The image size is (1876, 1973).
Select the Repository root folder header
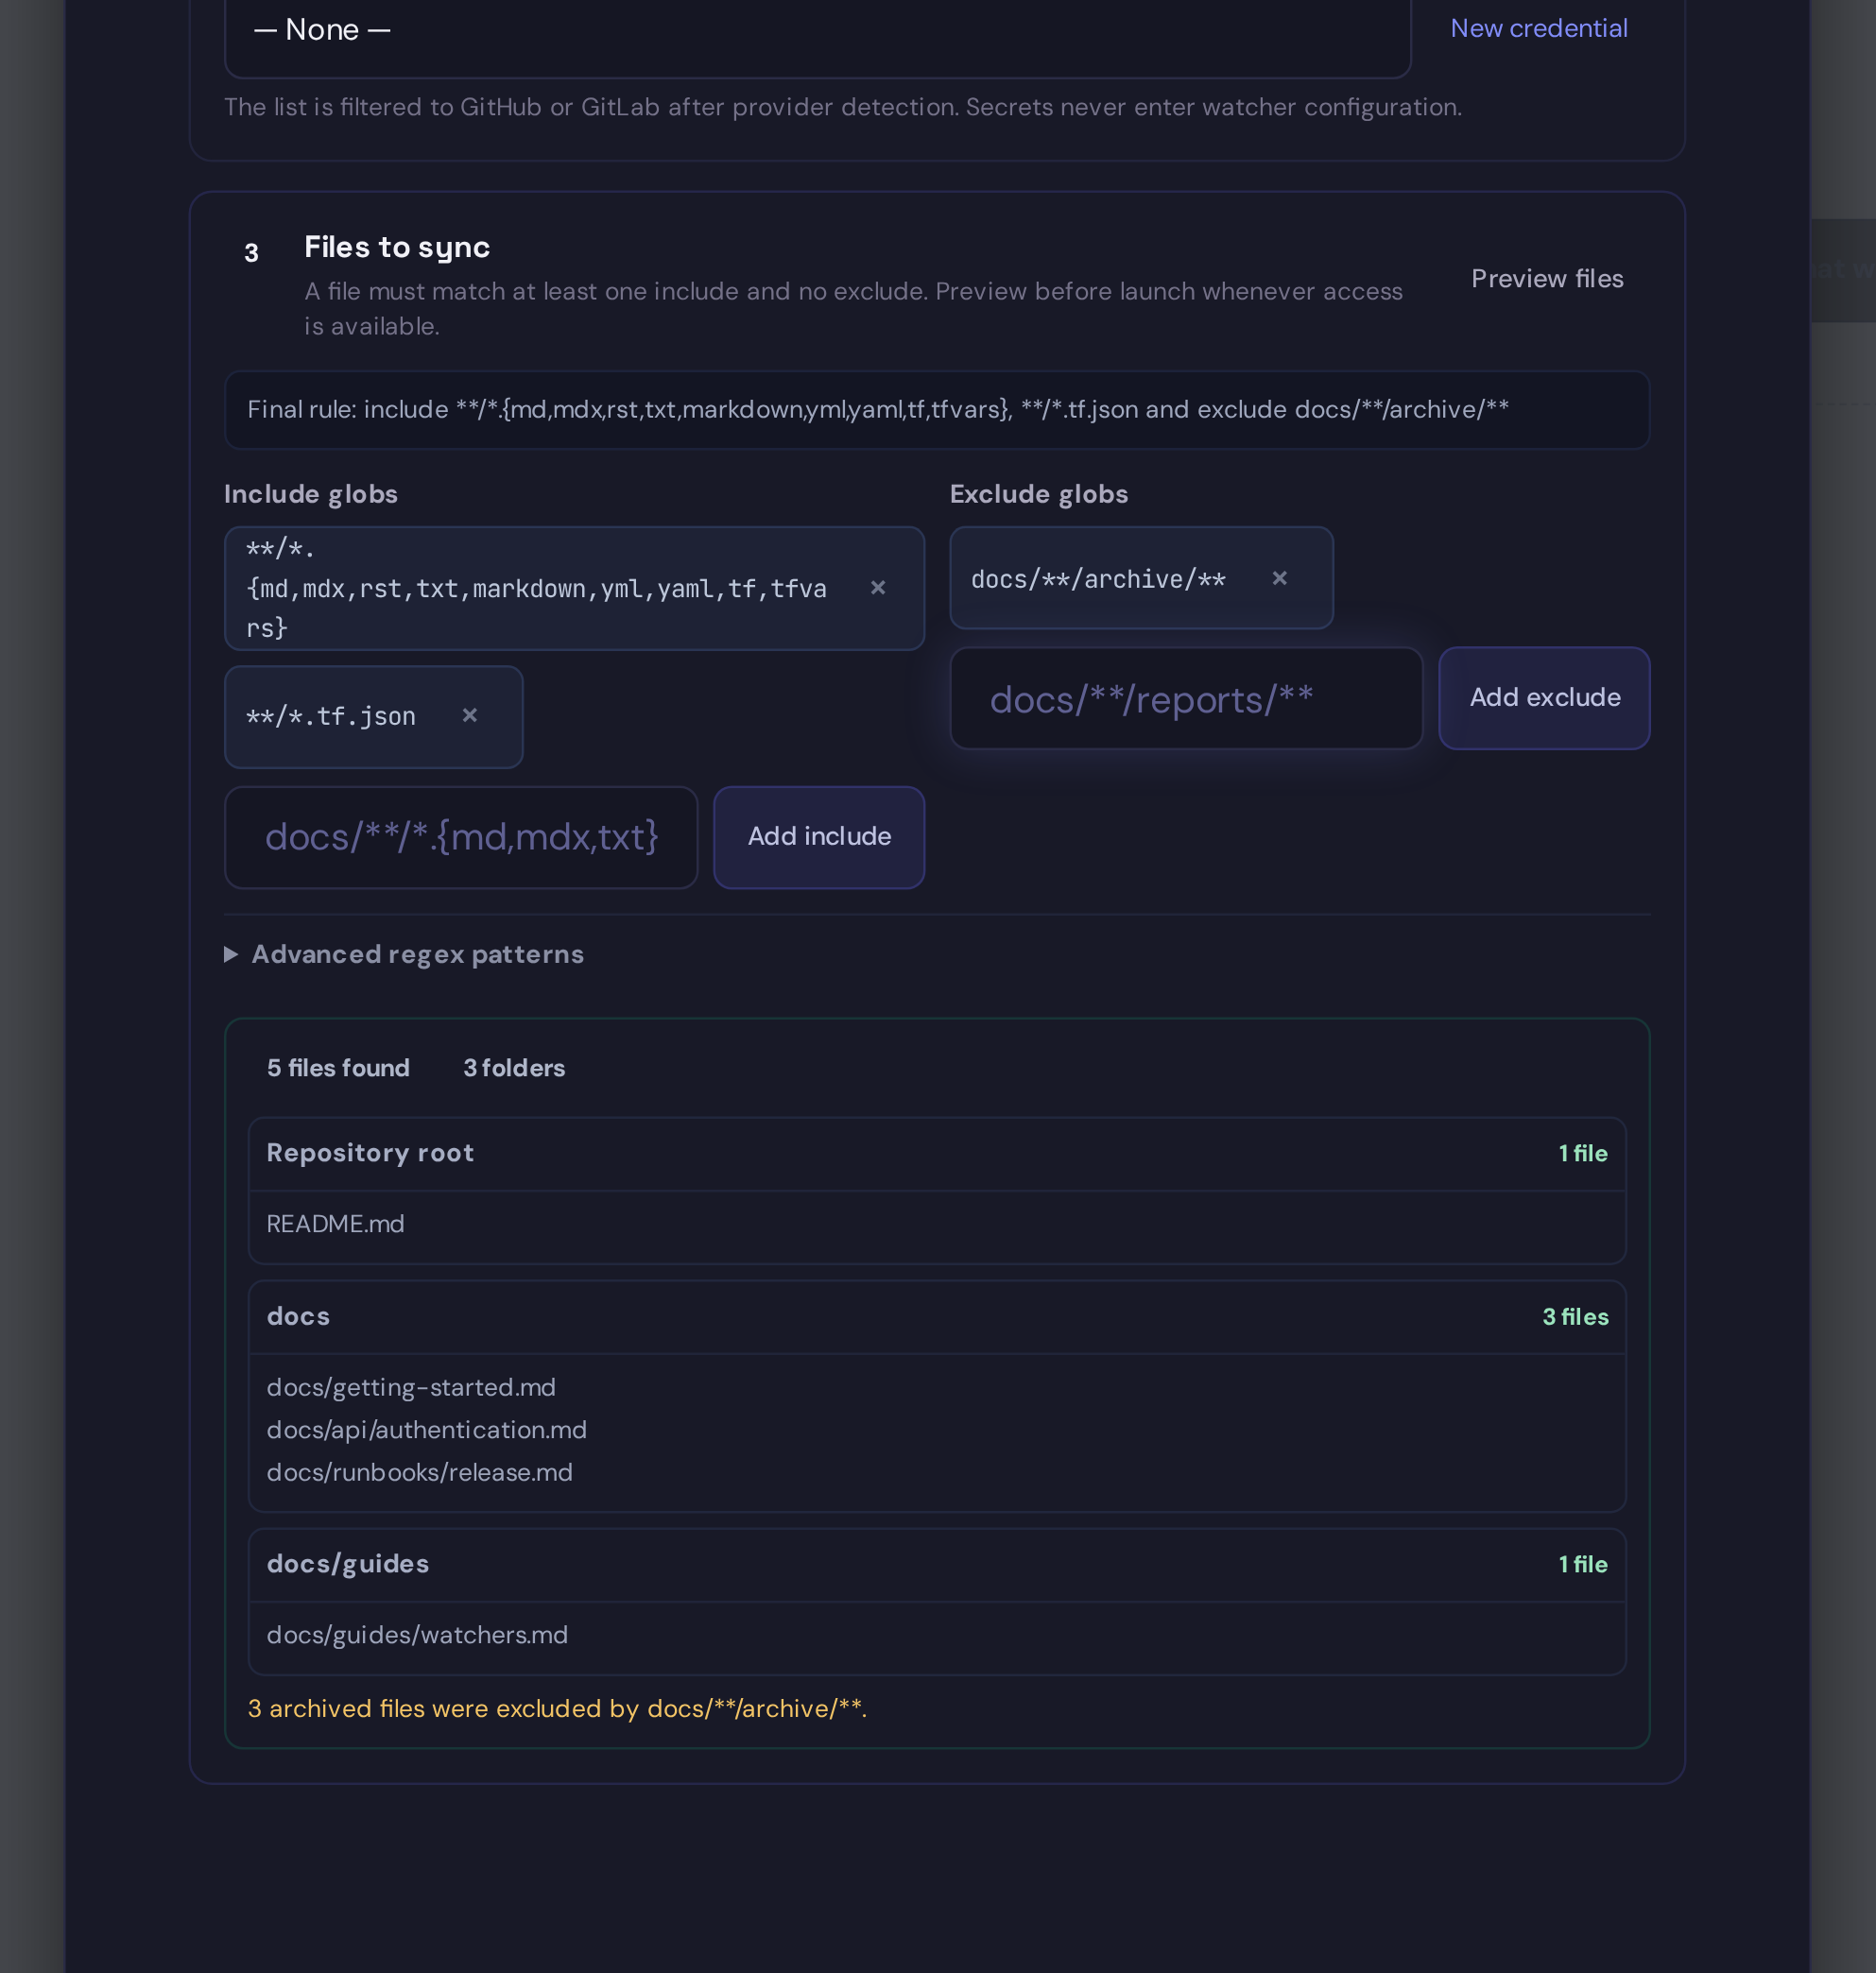pyautogui.click(x=937, y=1154)
